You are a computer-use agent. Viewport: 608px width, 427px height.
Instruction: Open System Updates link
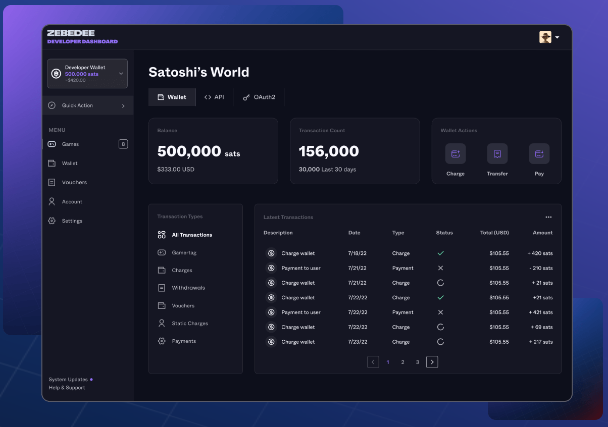click(68, 379)
